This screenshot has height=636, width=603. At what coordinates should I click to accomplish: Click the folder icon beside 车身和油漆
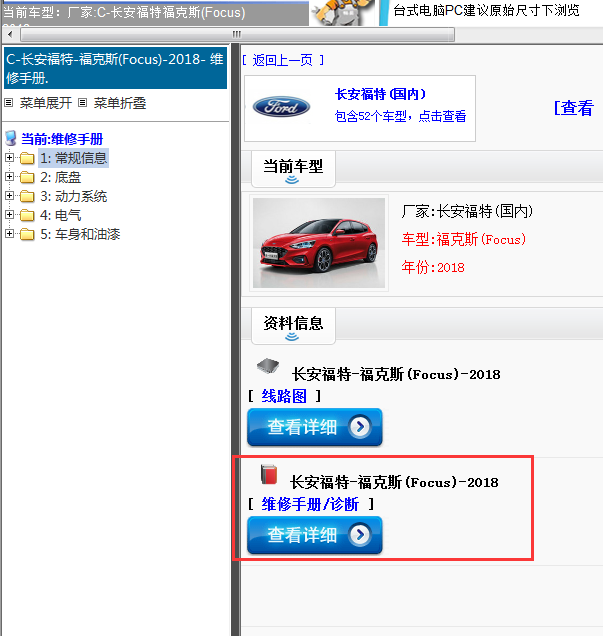coord(27,234)
